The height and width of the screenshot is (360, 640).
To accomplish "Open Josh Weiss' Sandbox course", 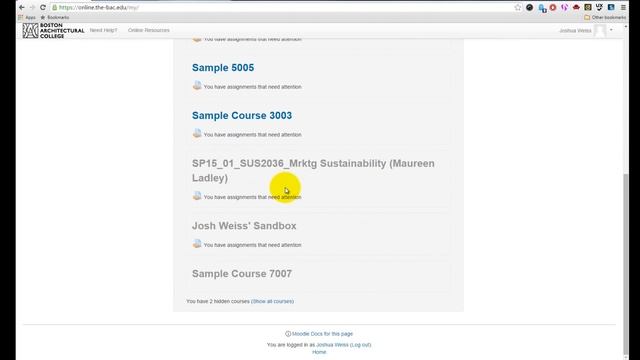I will 244,226.
